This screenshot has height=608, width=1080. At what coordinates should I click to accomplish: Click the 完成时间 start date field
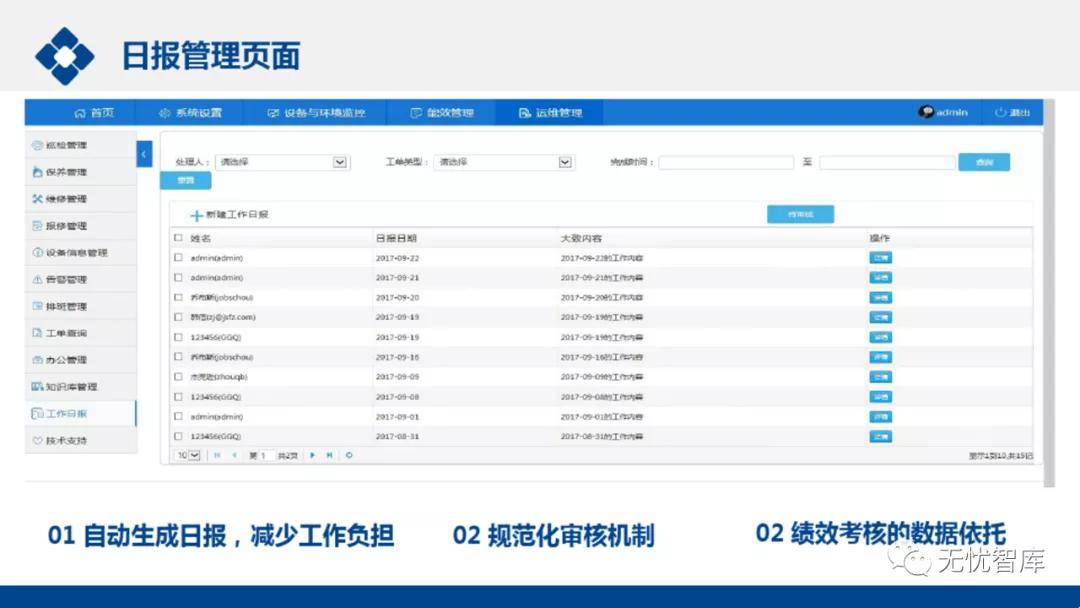[x=725, y=162]
